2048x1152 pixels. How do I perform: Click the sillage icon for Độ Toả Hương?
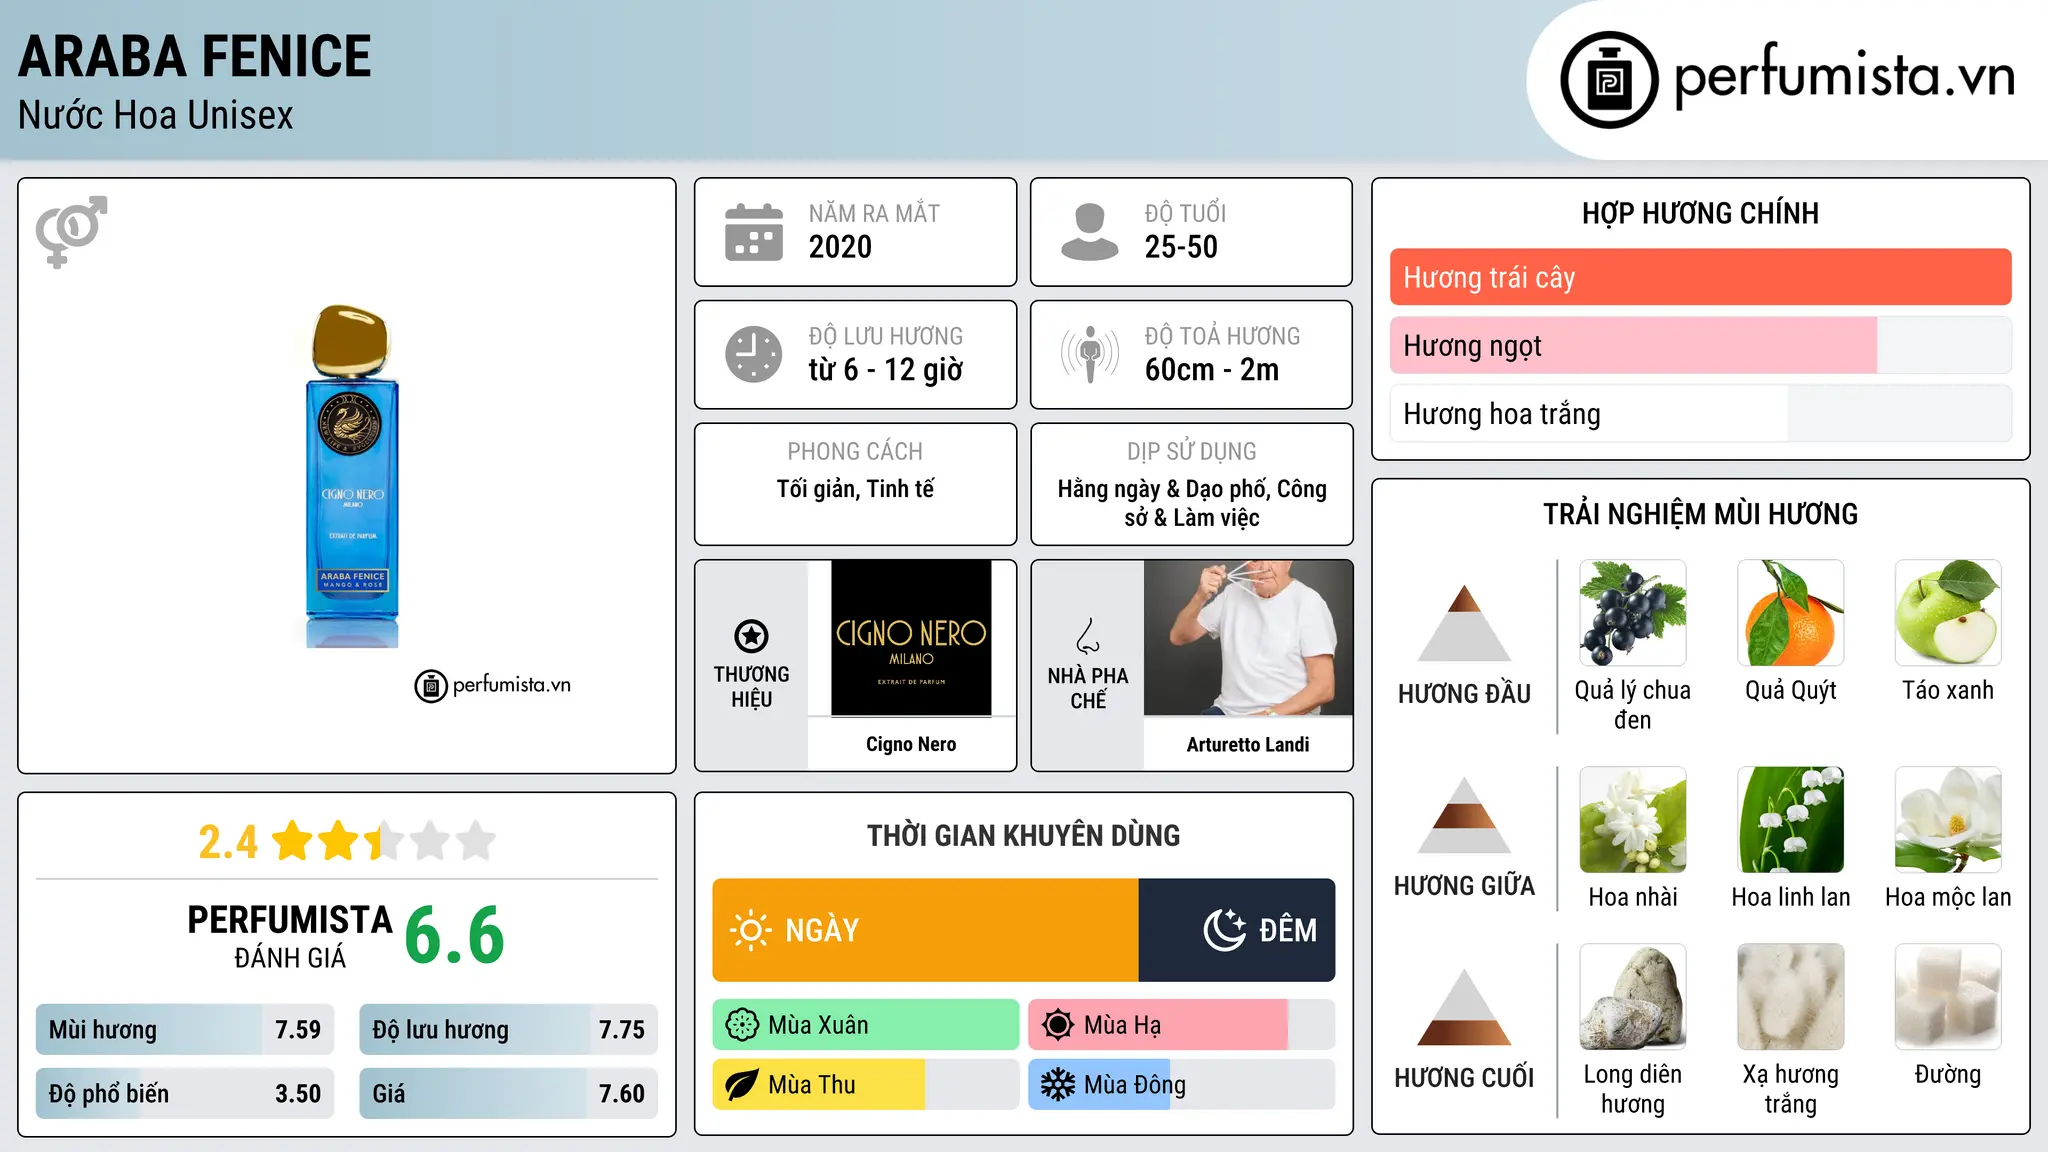(1090, 354)
